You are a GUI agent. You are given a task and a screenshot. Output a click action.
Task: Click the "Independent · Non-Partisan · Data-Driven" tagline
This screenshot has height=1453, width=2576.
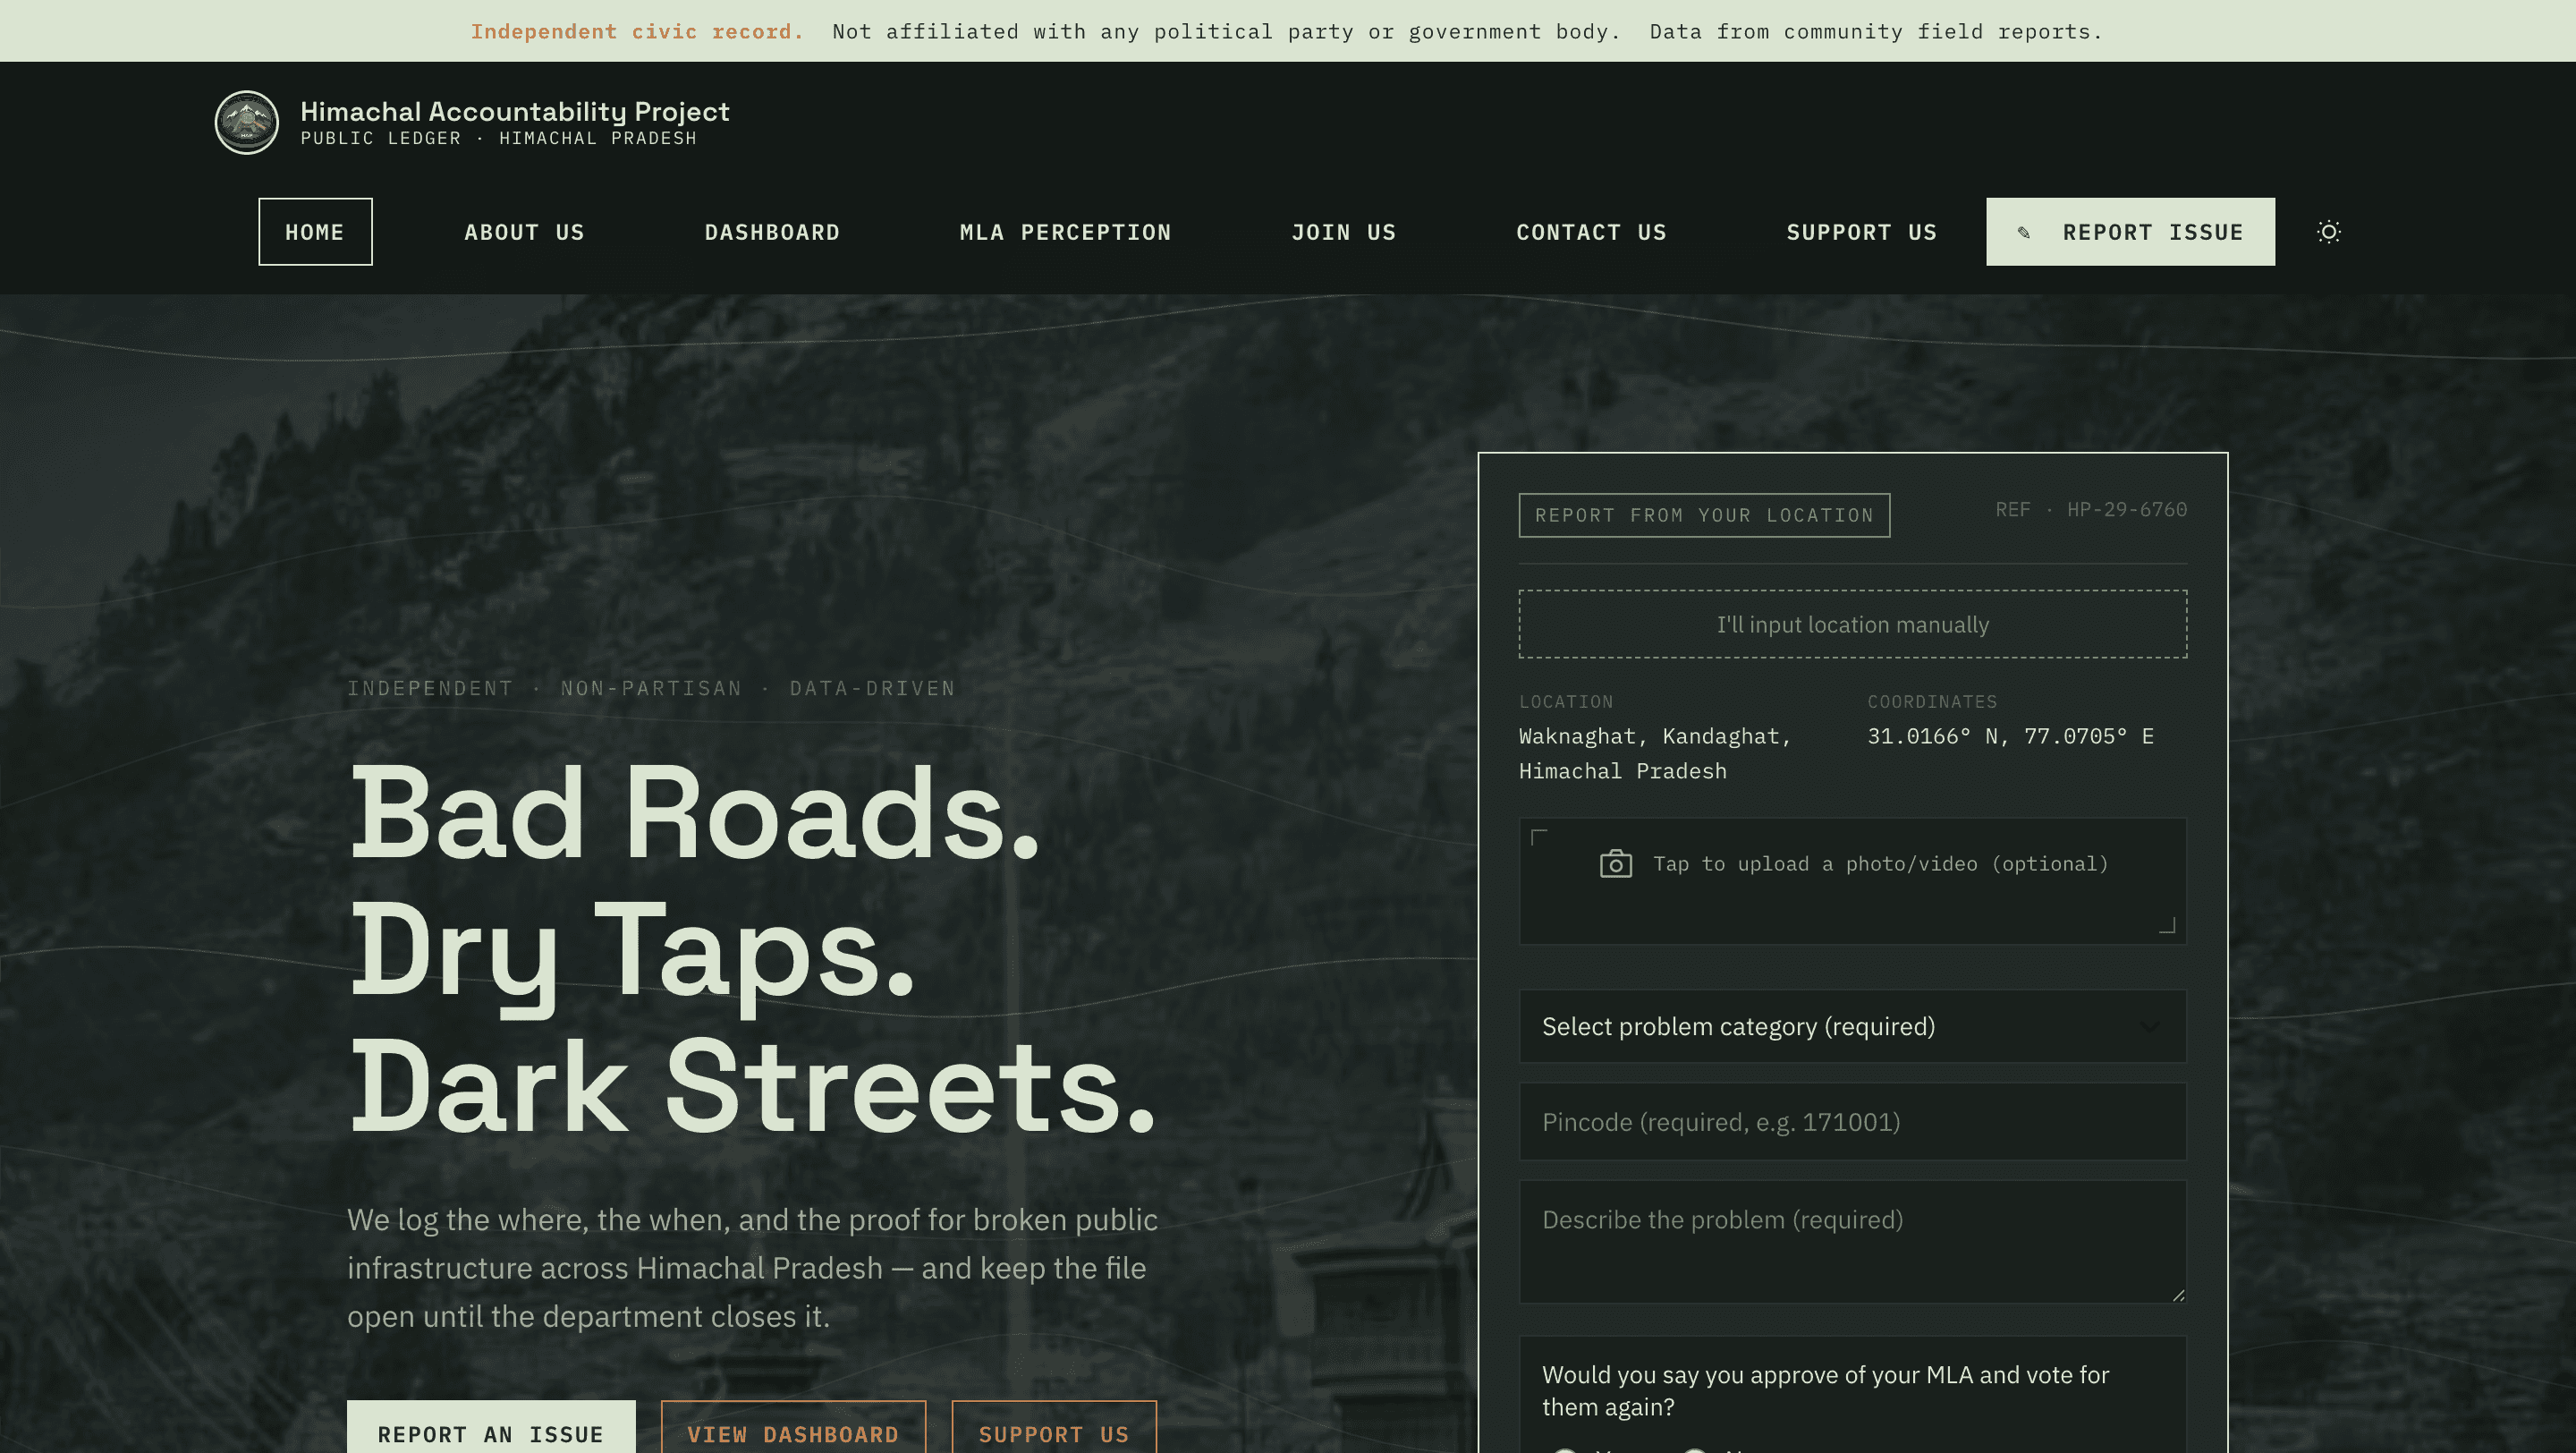(651, 689)
